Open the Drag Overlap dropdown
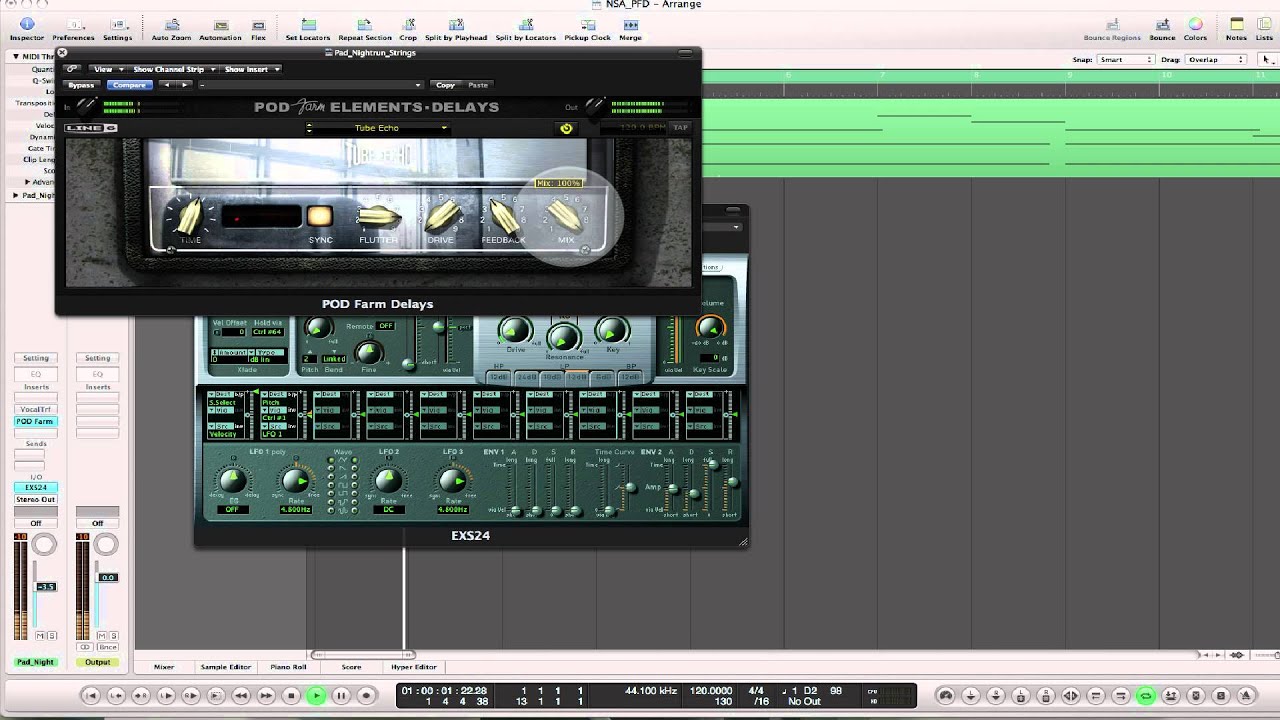The width and height of the screenshot is (1280, 720). pyautogui.click(x=1215, y=60)
